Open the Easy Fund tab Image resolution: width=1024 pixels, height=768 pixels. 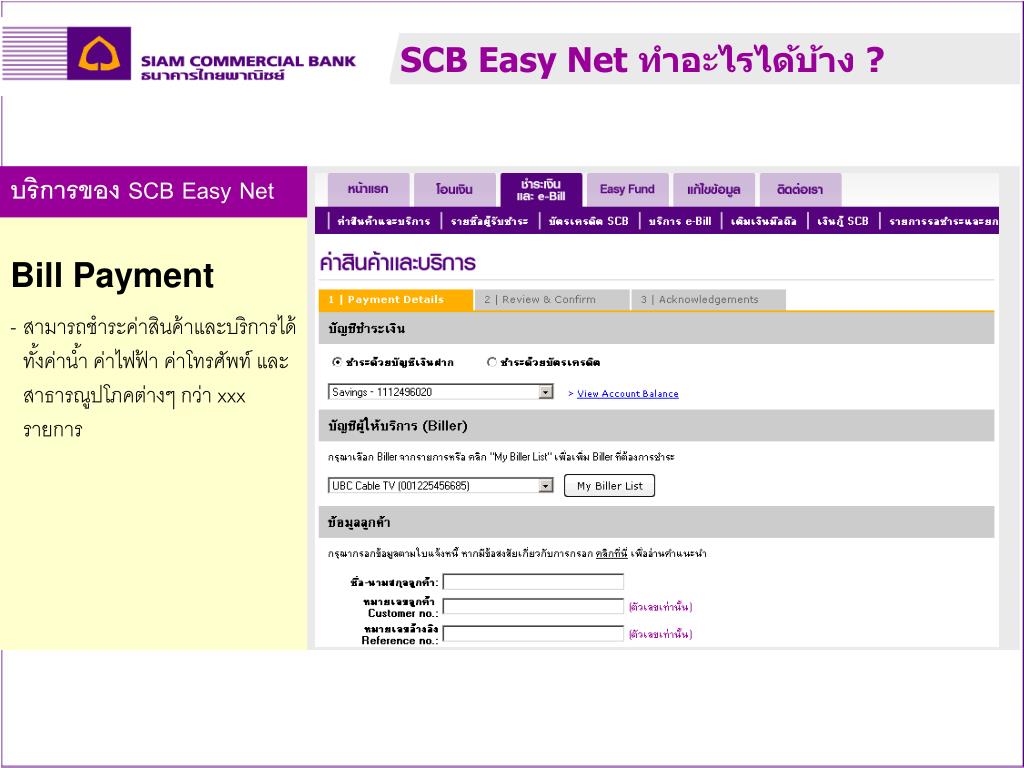(627, 189)
